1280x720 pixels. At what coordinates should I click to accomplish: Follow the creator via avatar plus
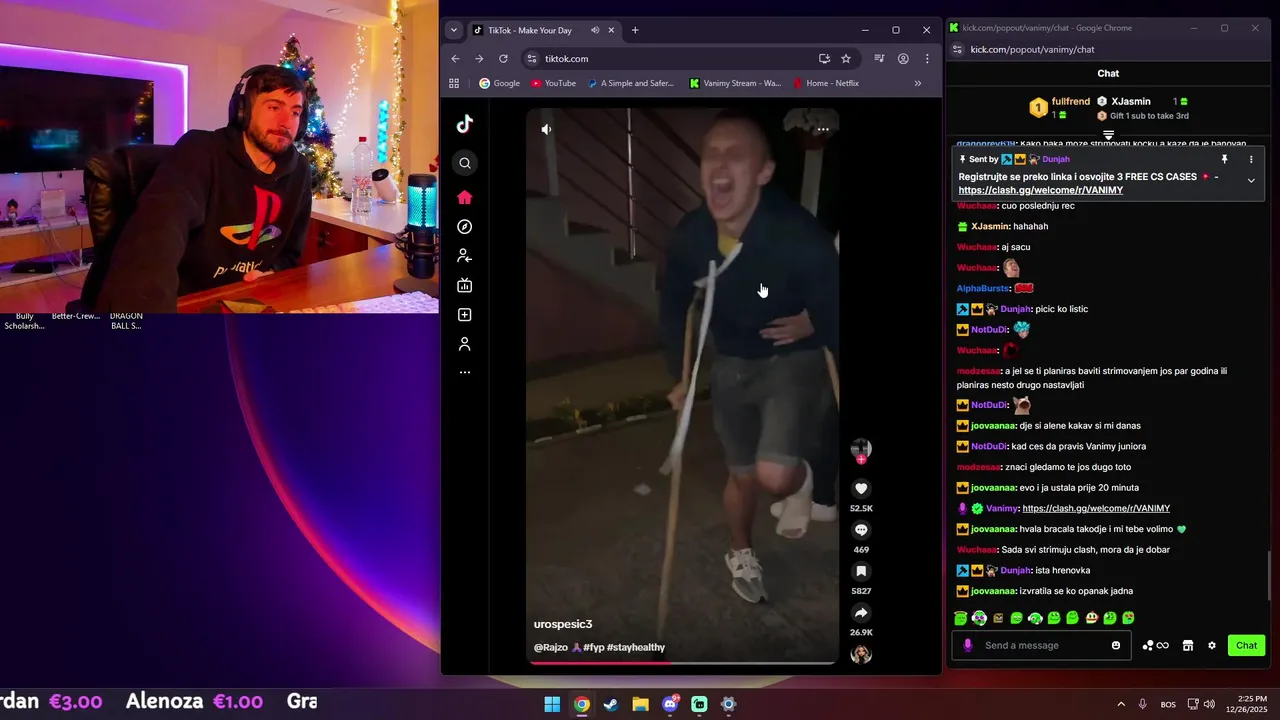(x=861, y=459)
